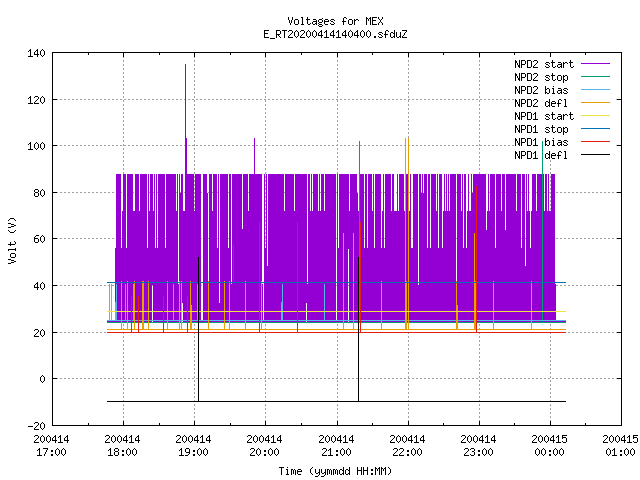Click the x-axis label 200414 23:00
Screen dimensions: 640x480
(478, 446)
